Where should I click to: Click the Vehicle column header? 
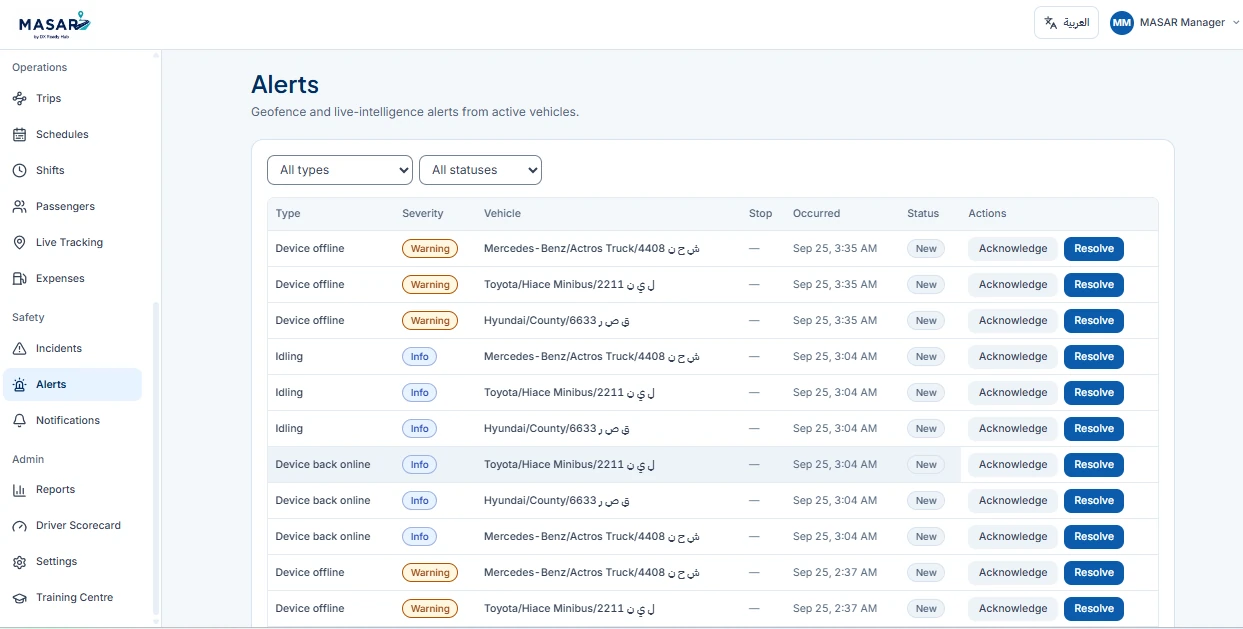click(502, 213)
